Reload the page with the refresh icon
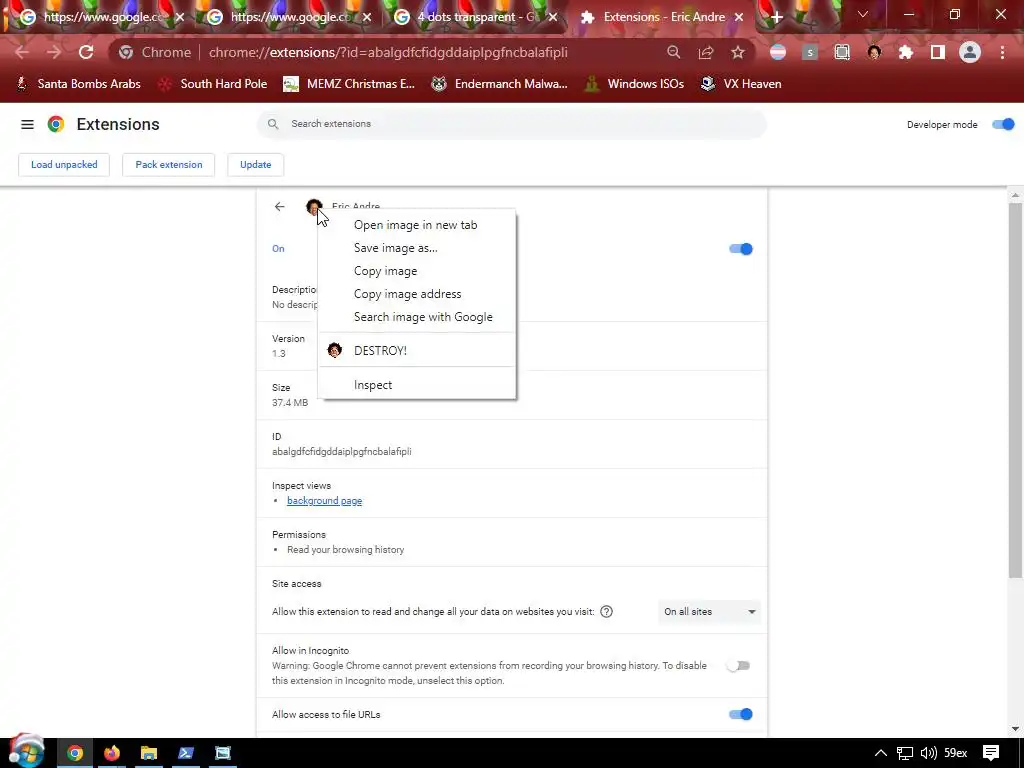 click(86, 52)
